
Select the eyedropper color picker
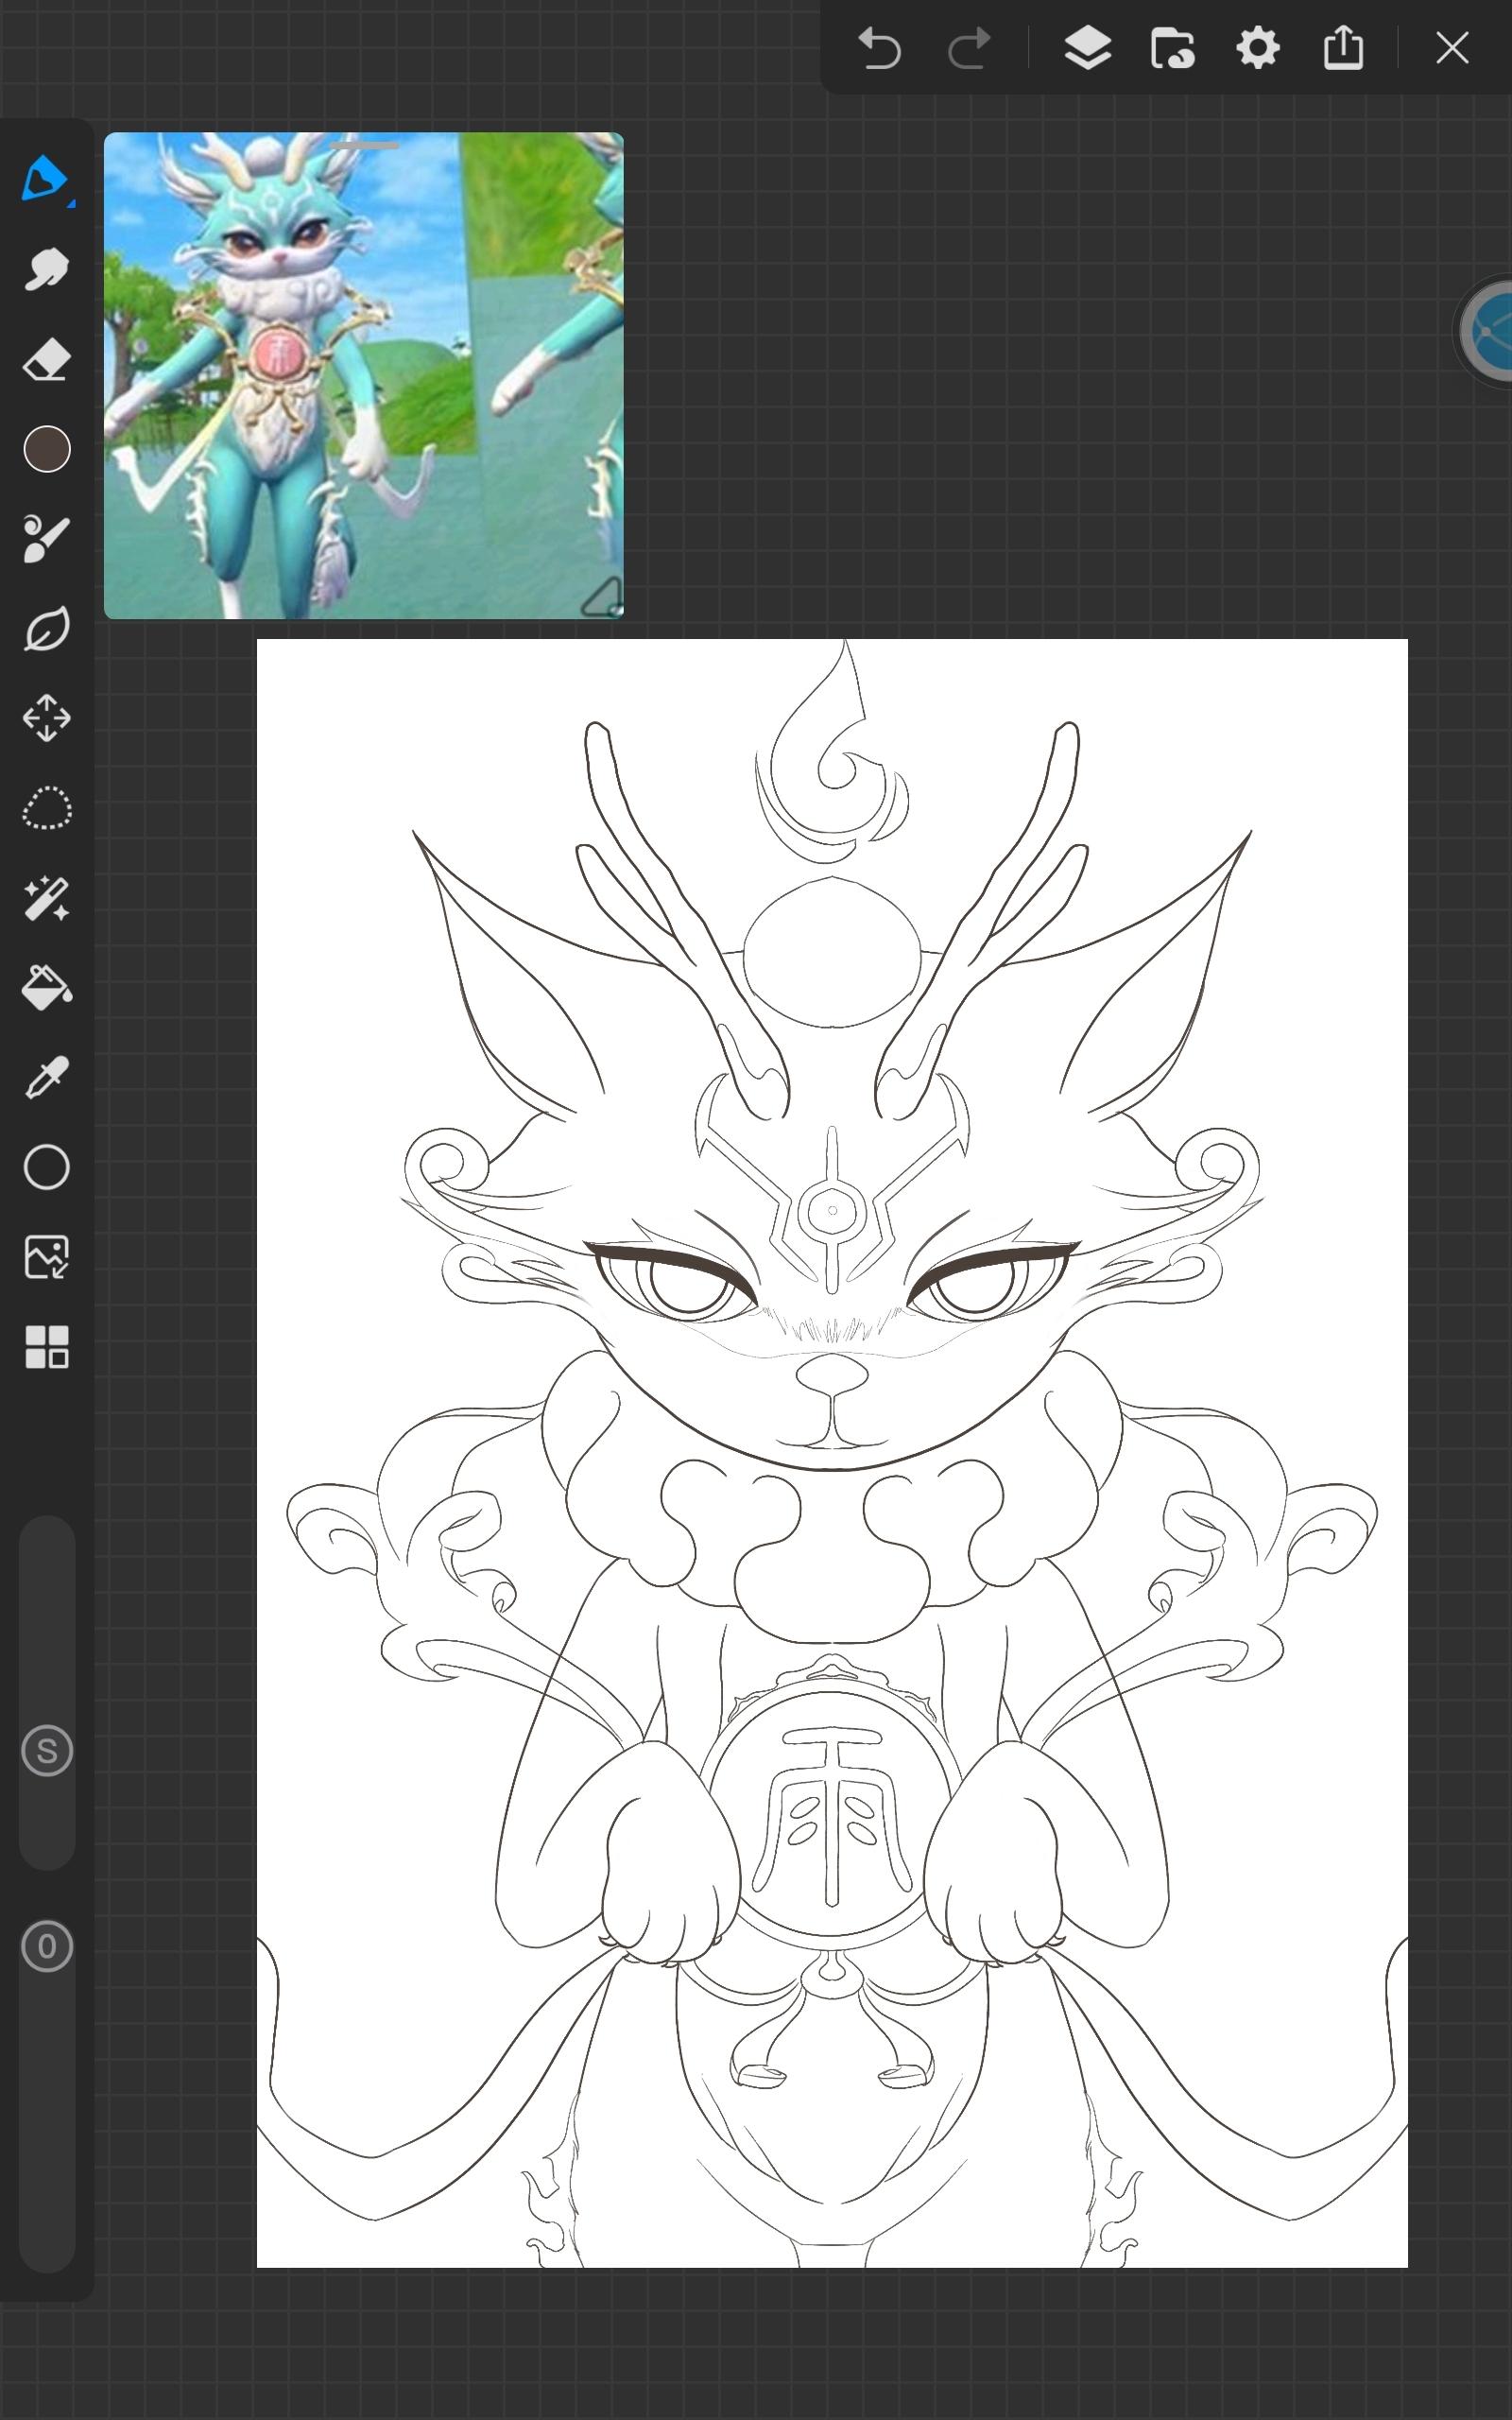point(46,1077)
